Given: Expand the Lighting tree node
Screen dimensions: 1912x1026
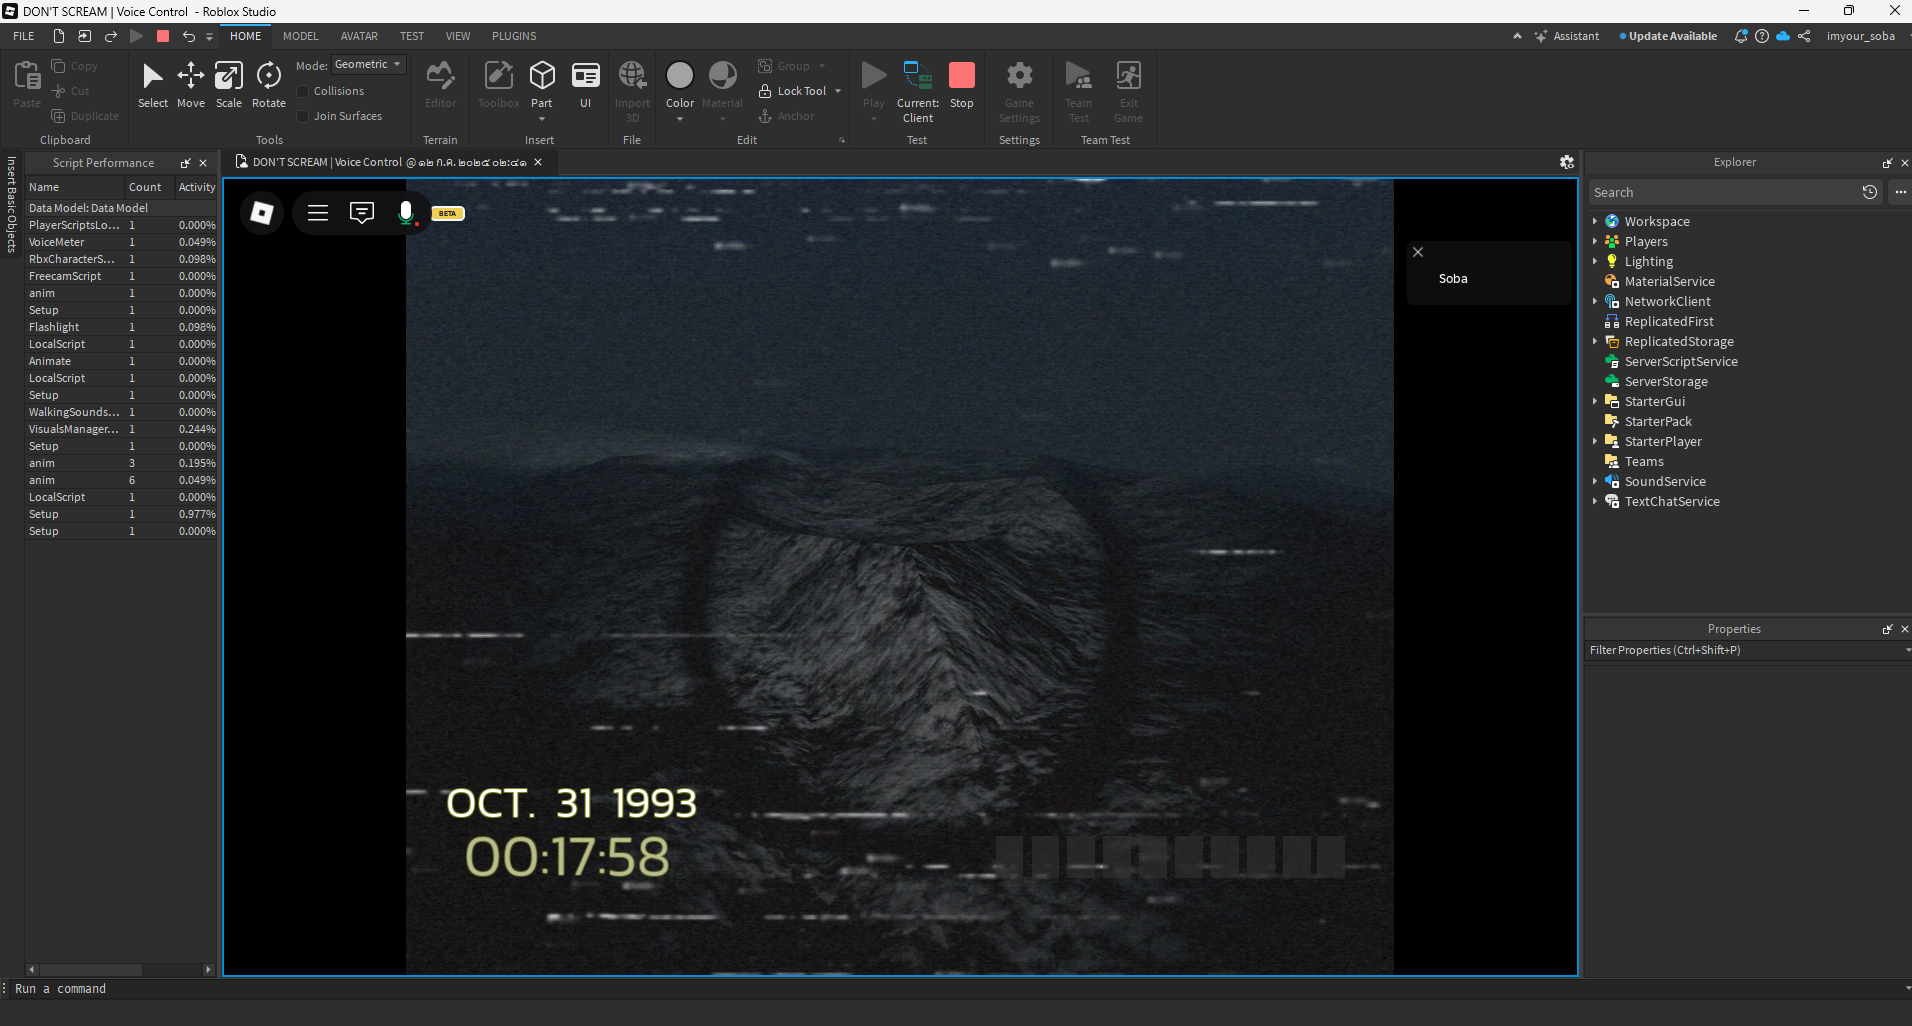Looking at the screenshot, I should (1595, 261).
